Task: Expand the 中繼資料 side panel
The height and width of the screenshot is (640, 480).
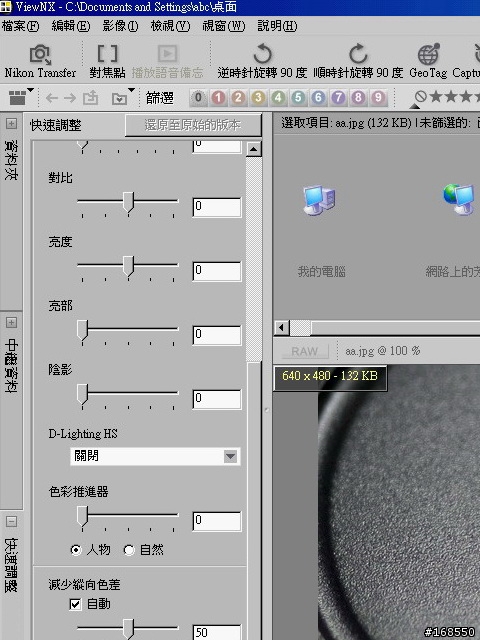Action: click(11, 323)
